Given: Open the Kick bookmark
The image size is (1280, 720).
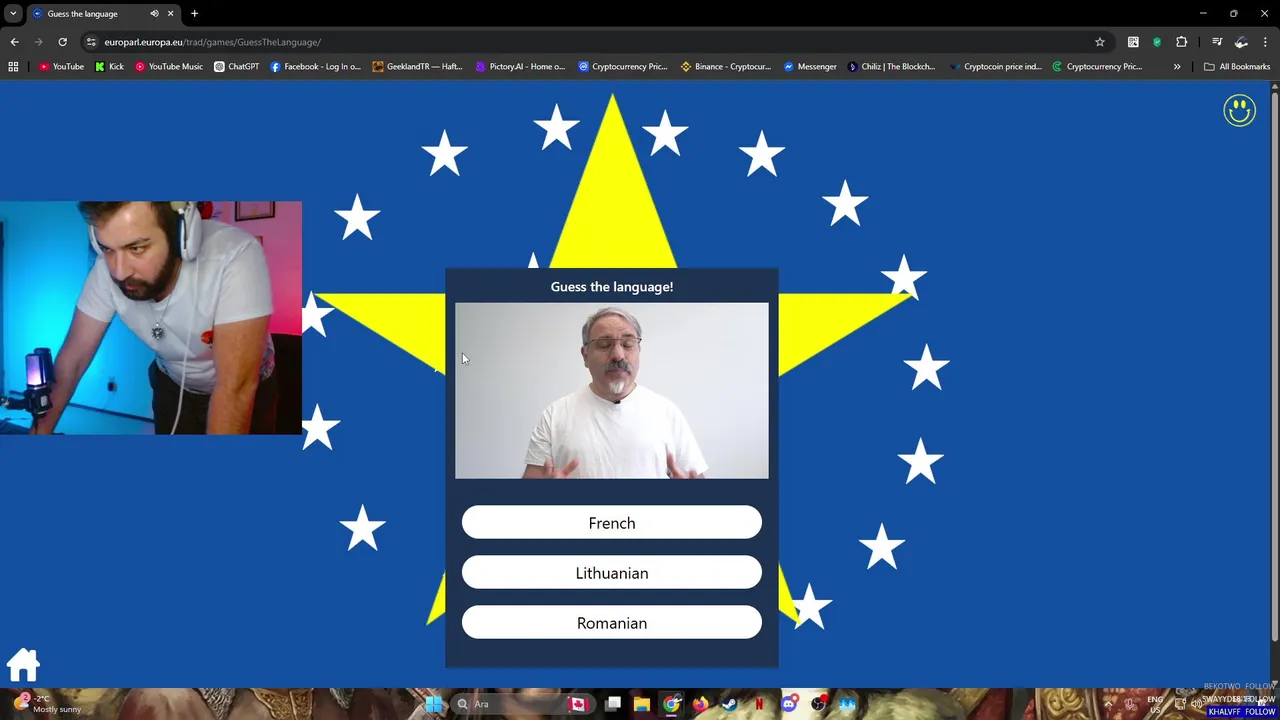Looking at the screenshot, I should 109,66.
